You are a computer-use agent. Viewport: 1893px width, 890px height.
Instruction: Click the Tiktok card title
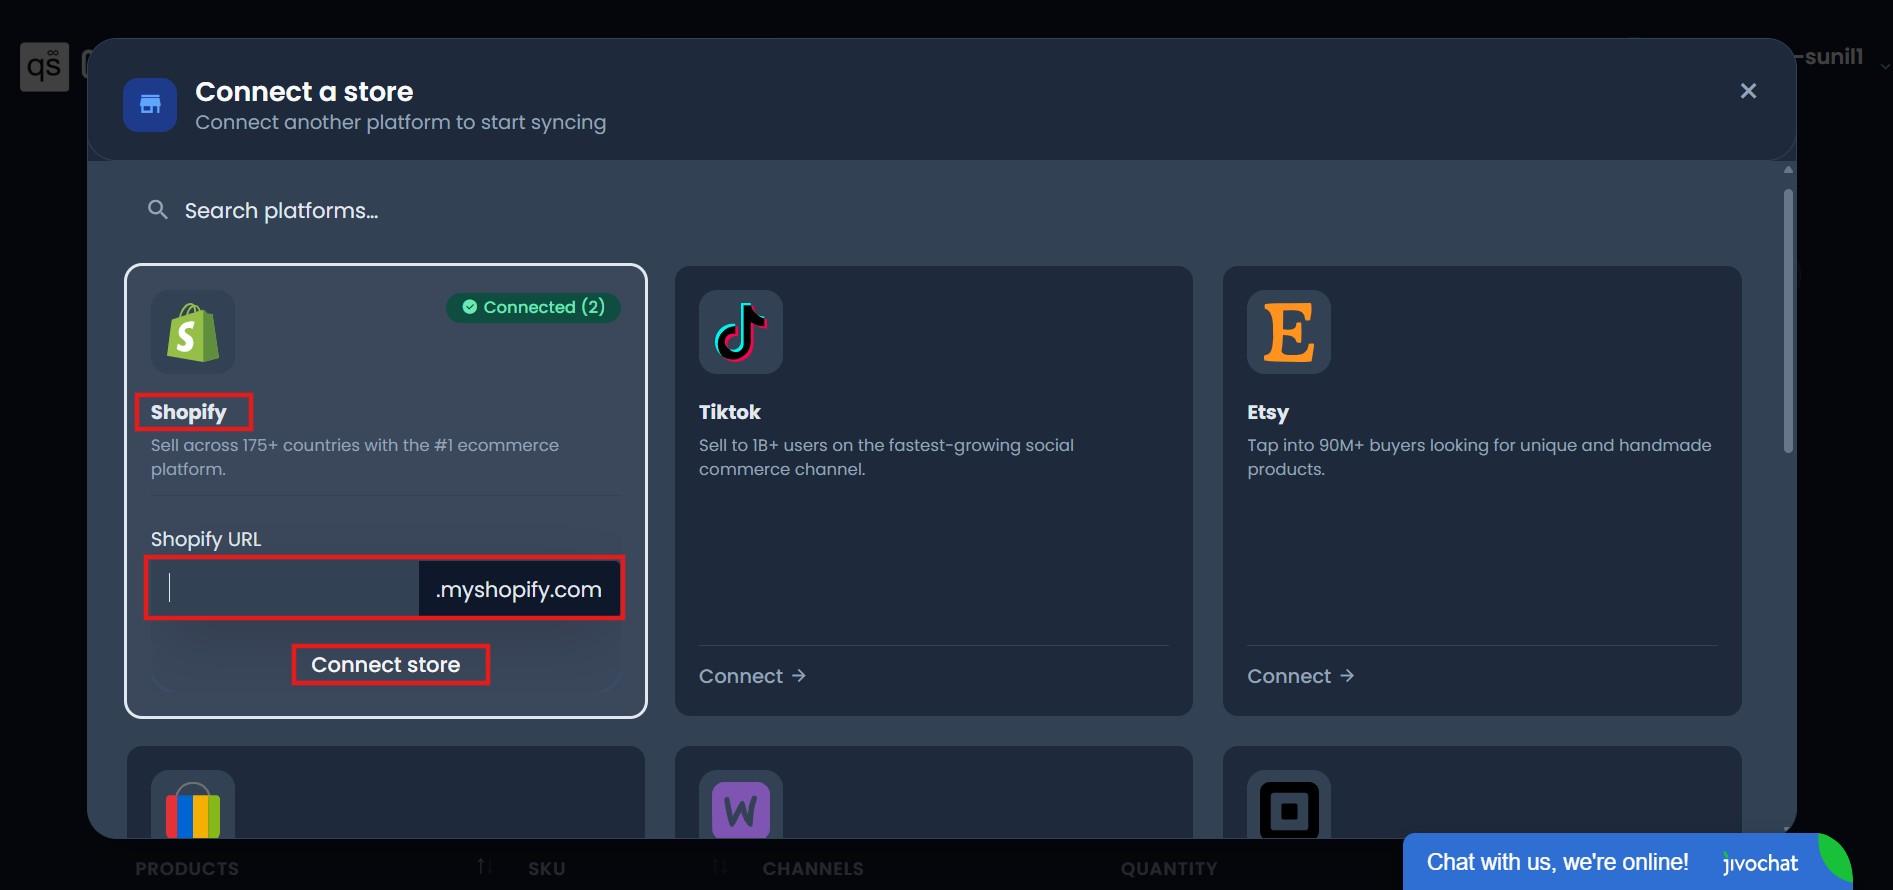[730, 412]
